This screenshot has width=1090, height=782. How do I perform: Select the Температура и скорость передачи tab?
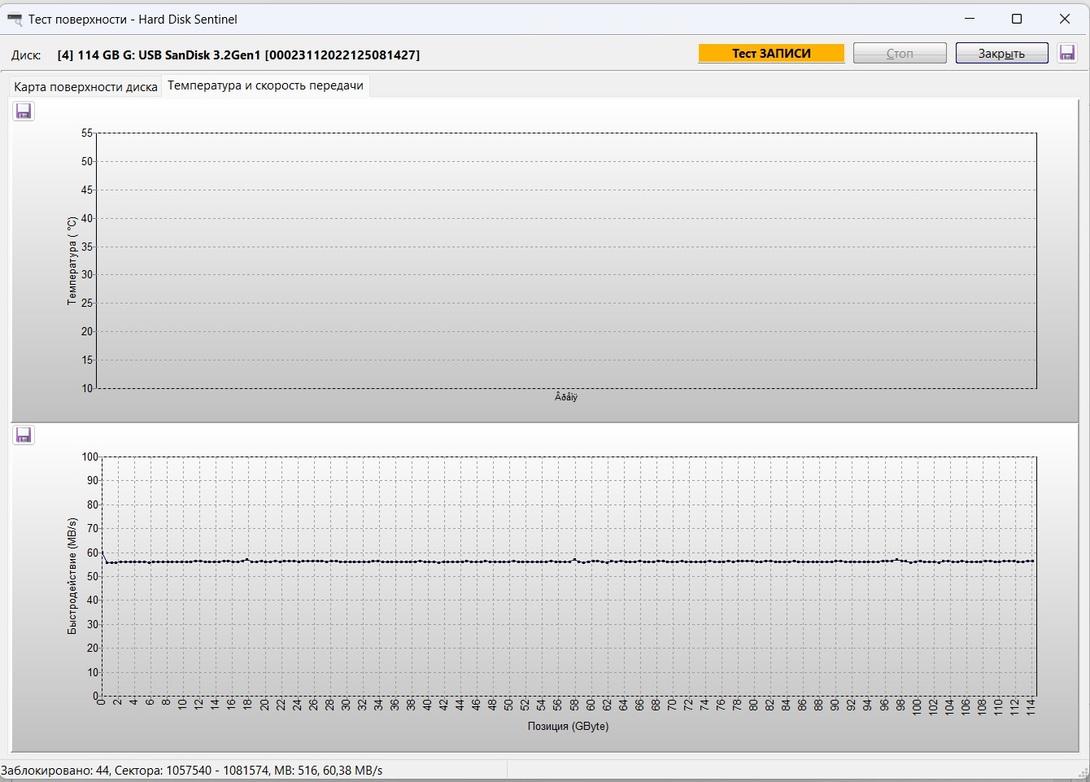[x=265, y=86]
